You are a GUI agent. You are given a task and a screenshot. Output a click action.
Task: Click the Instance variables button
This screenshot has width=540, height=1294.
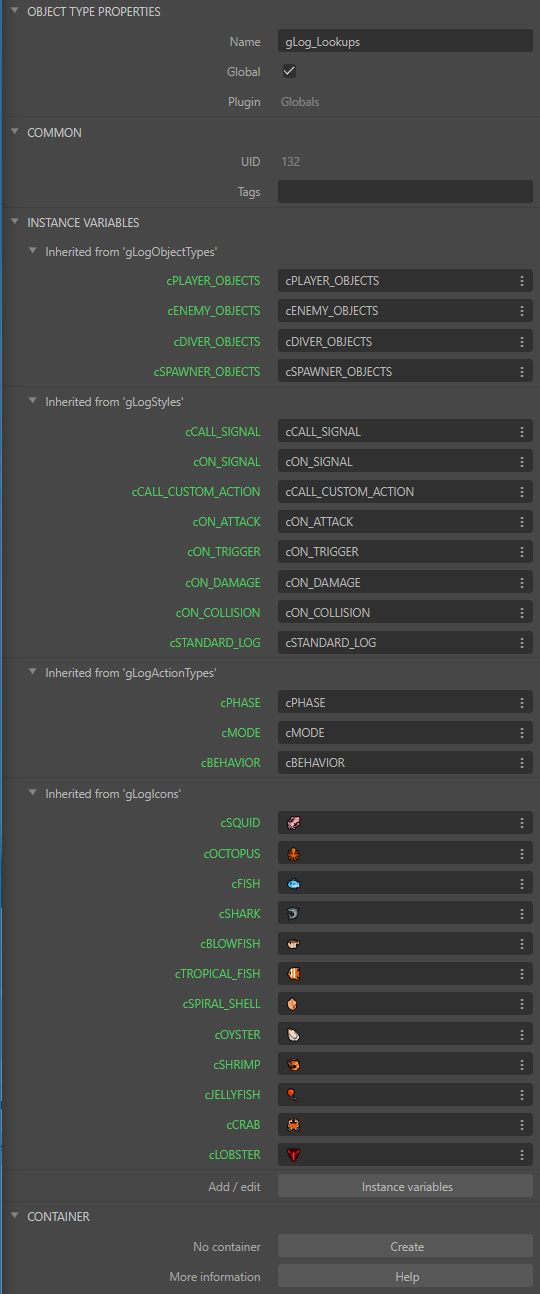[405, 1187]
